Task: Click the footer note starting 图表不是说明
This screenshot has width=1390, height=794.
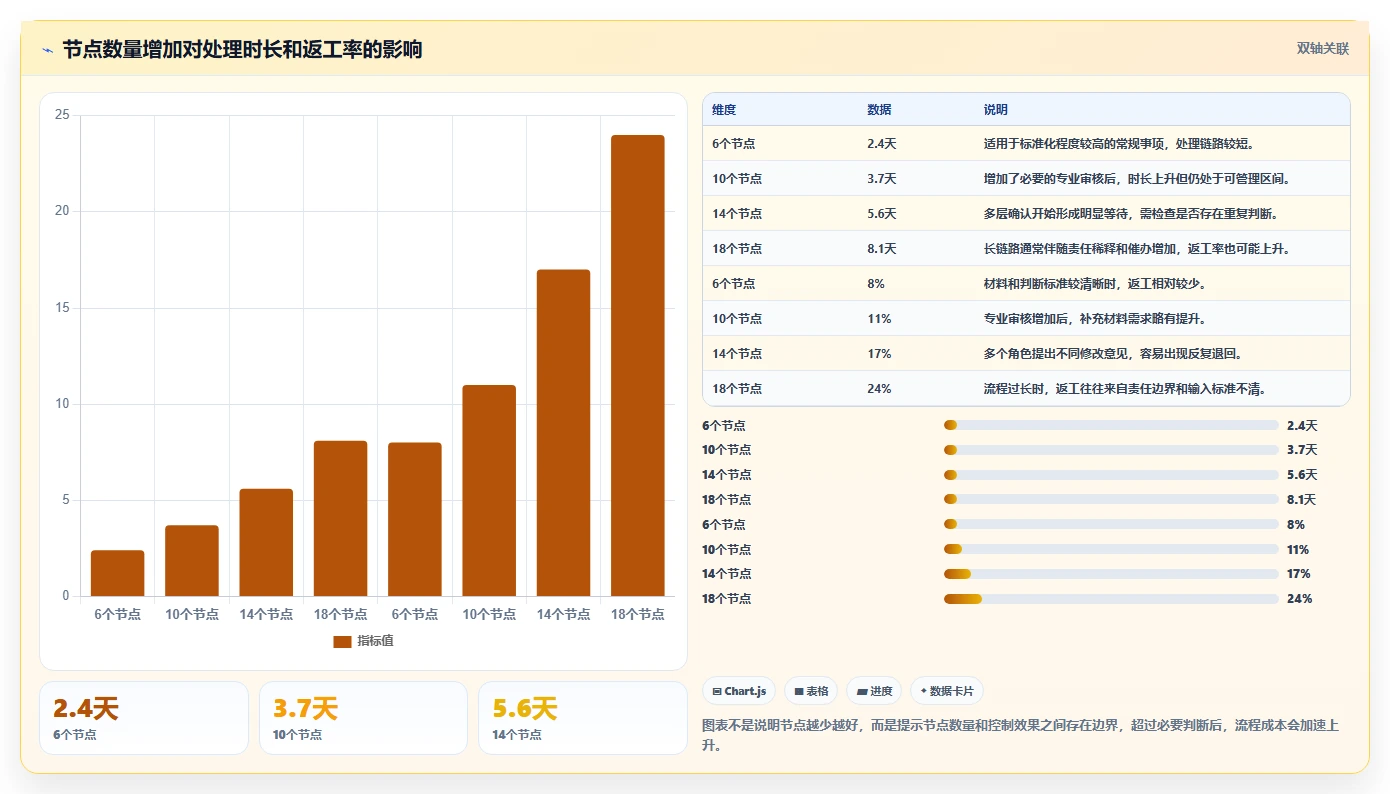Action: 1021,735
